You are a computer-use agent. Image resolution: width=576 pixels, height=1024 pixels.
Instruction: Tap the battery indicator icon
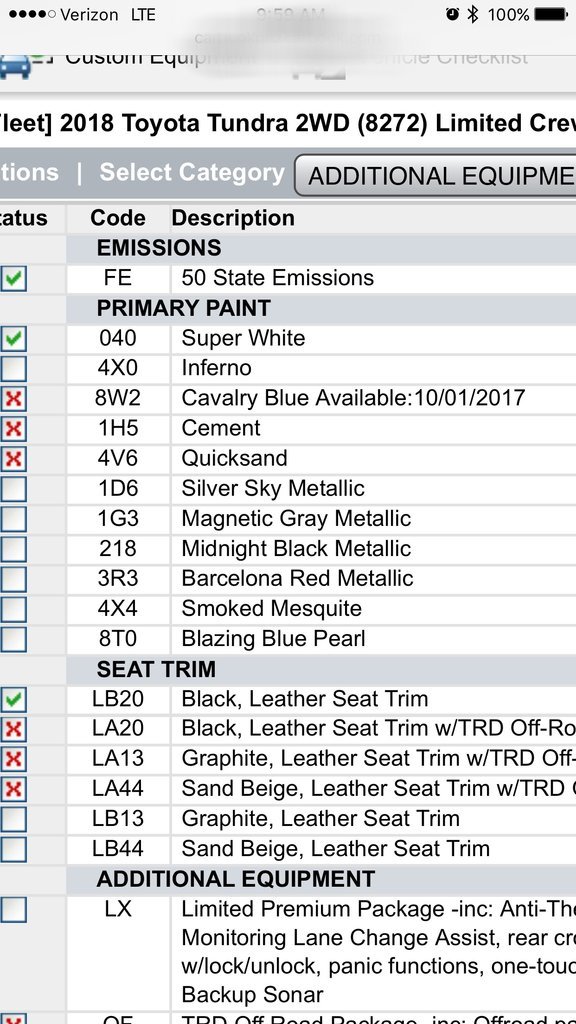pos(551,14)
